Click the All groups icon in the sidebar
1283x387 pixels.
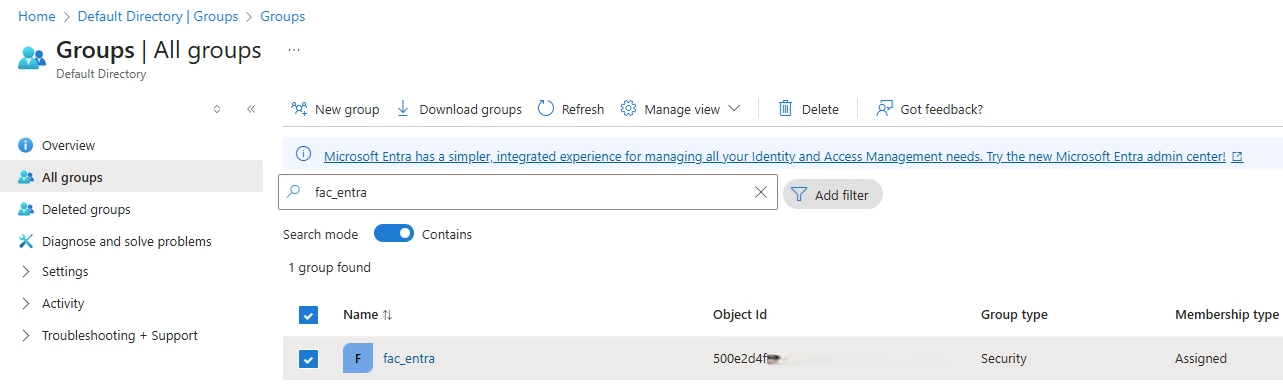tap(26, 178)
